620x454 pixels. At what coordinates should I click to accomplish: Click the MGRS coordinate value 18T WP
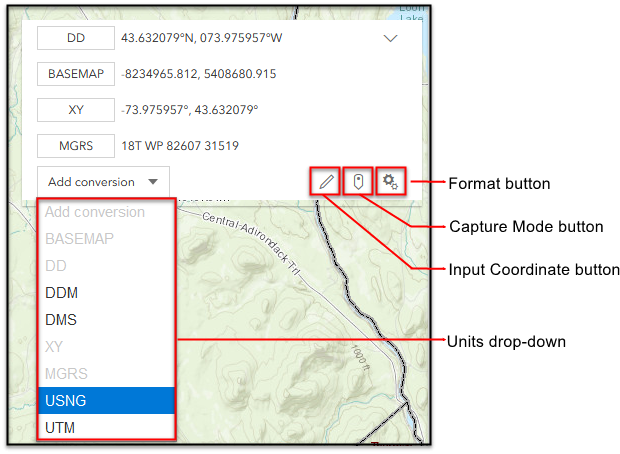click(179, 146)
